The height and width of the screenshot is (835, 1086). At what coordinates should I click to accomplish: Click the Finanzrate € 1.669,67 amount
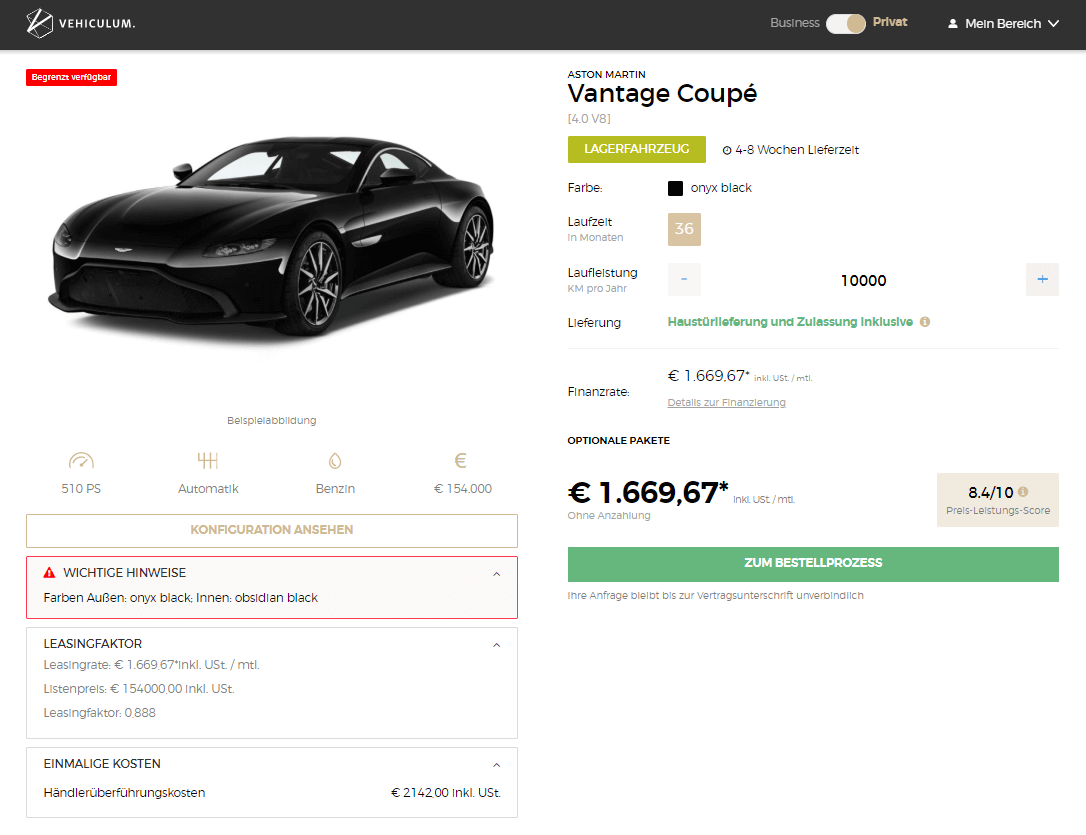tap(709, 376)
